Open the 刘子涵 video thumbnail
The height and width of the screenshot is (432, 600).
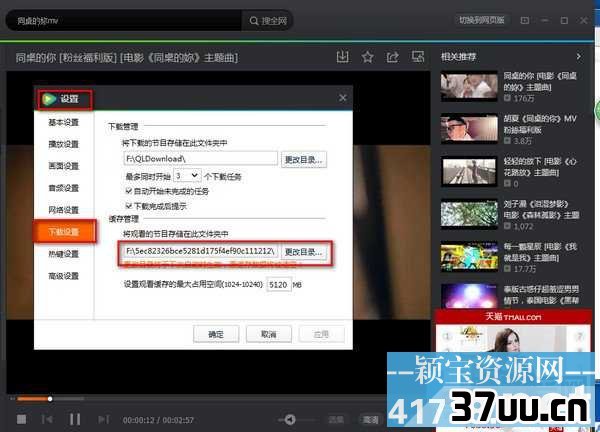tap(469, 214)
